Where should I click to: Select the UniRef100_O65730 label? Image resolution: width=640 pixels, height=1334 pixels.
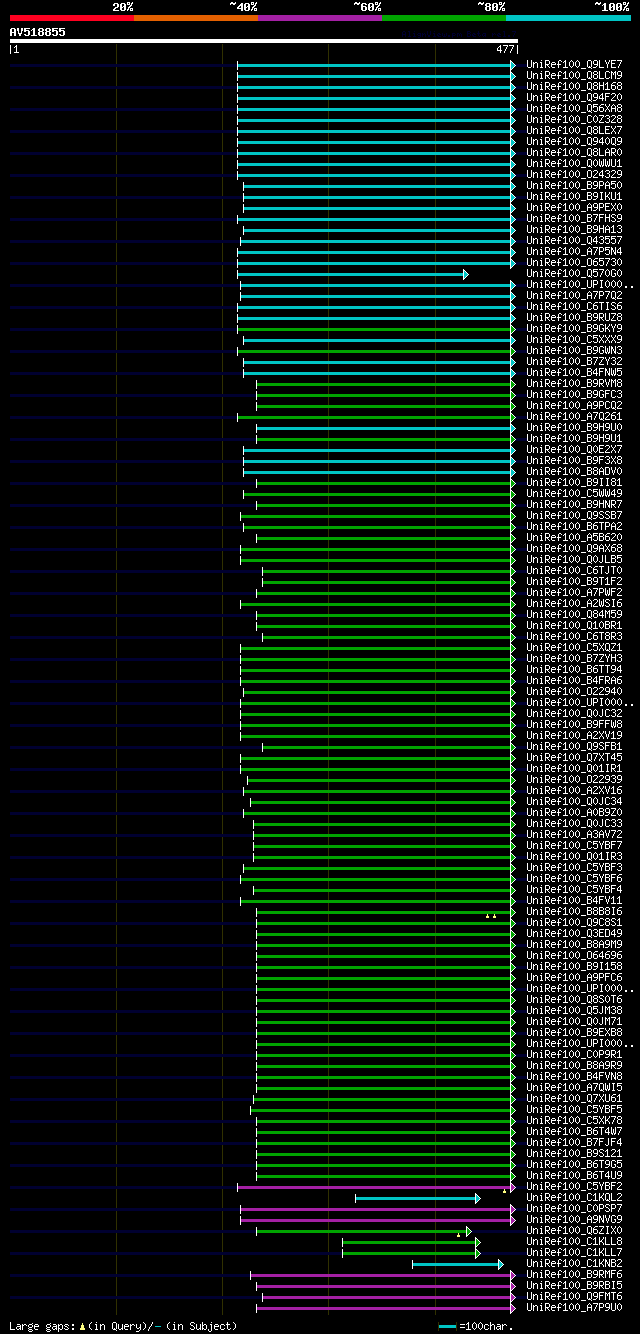574,263
